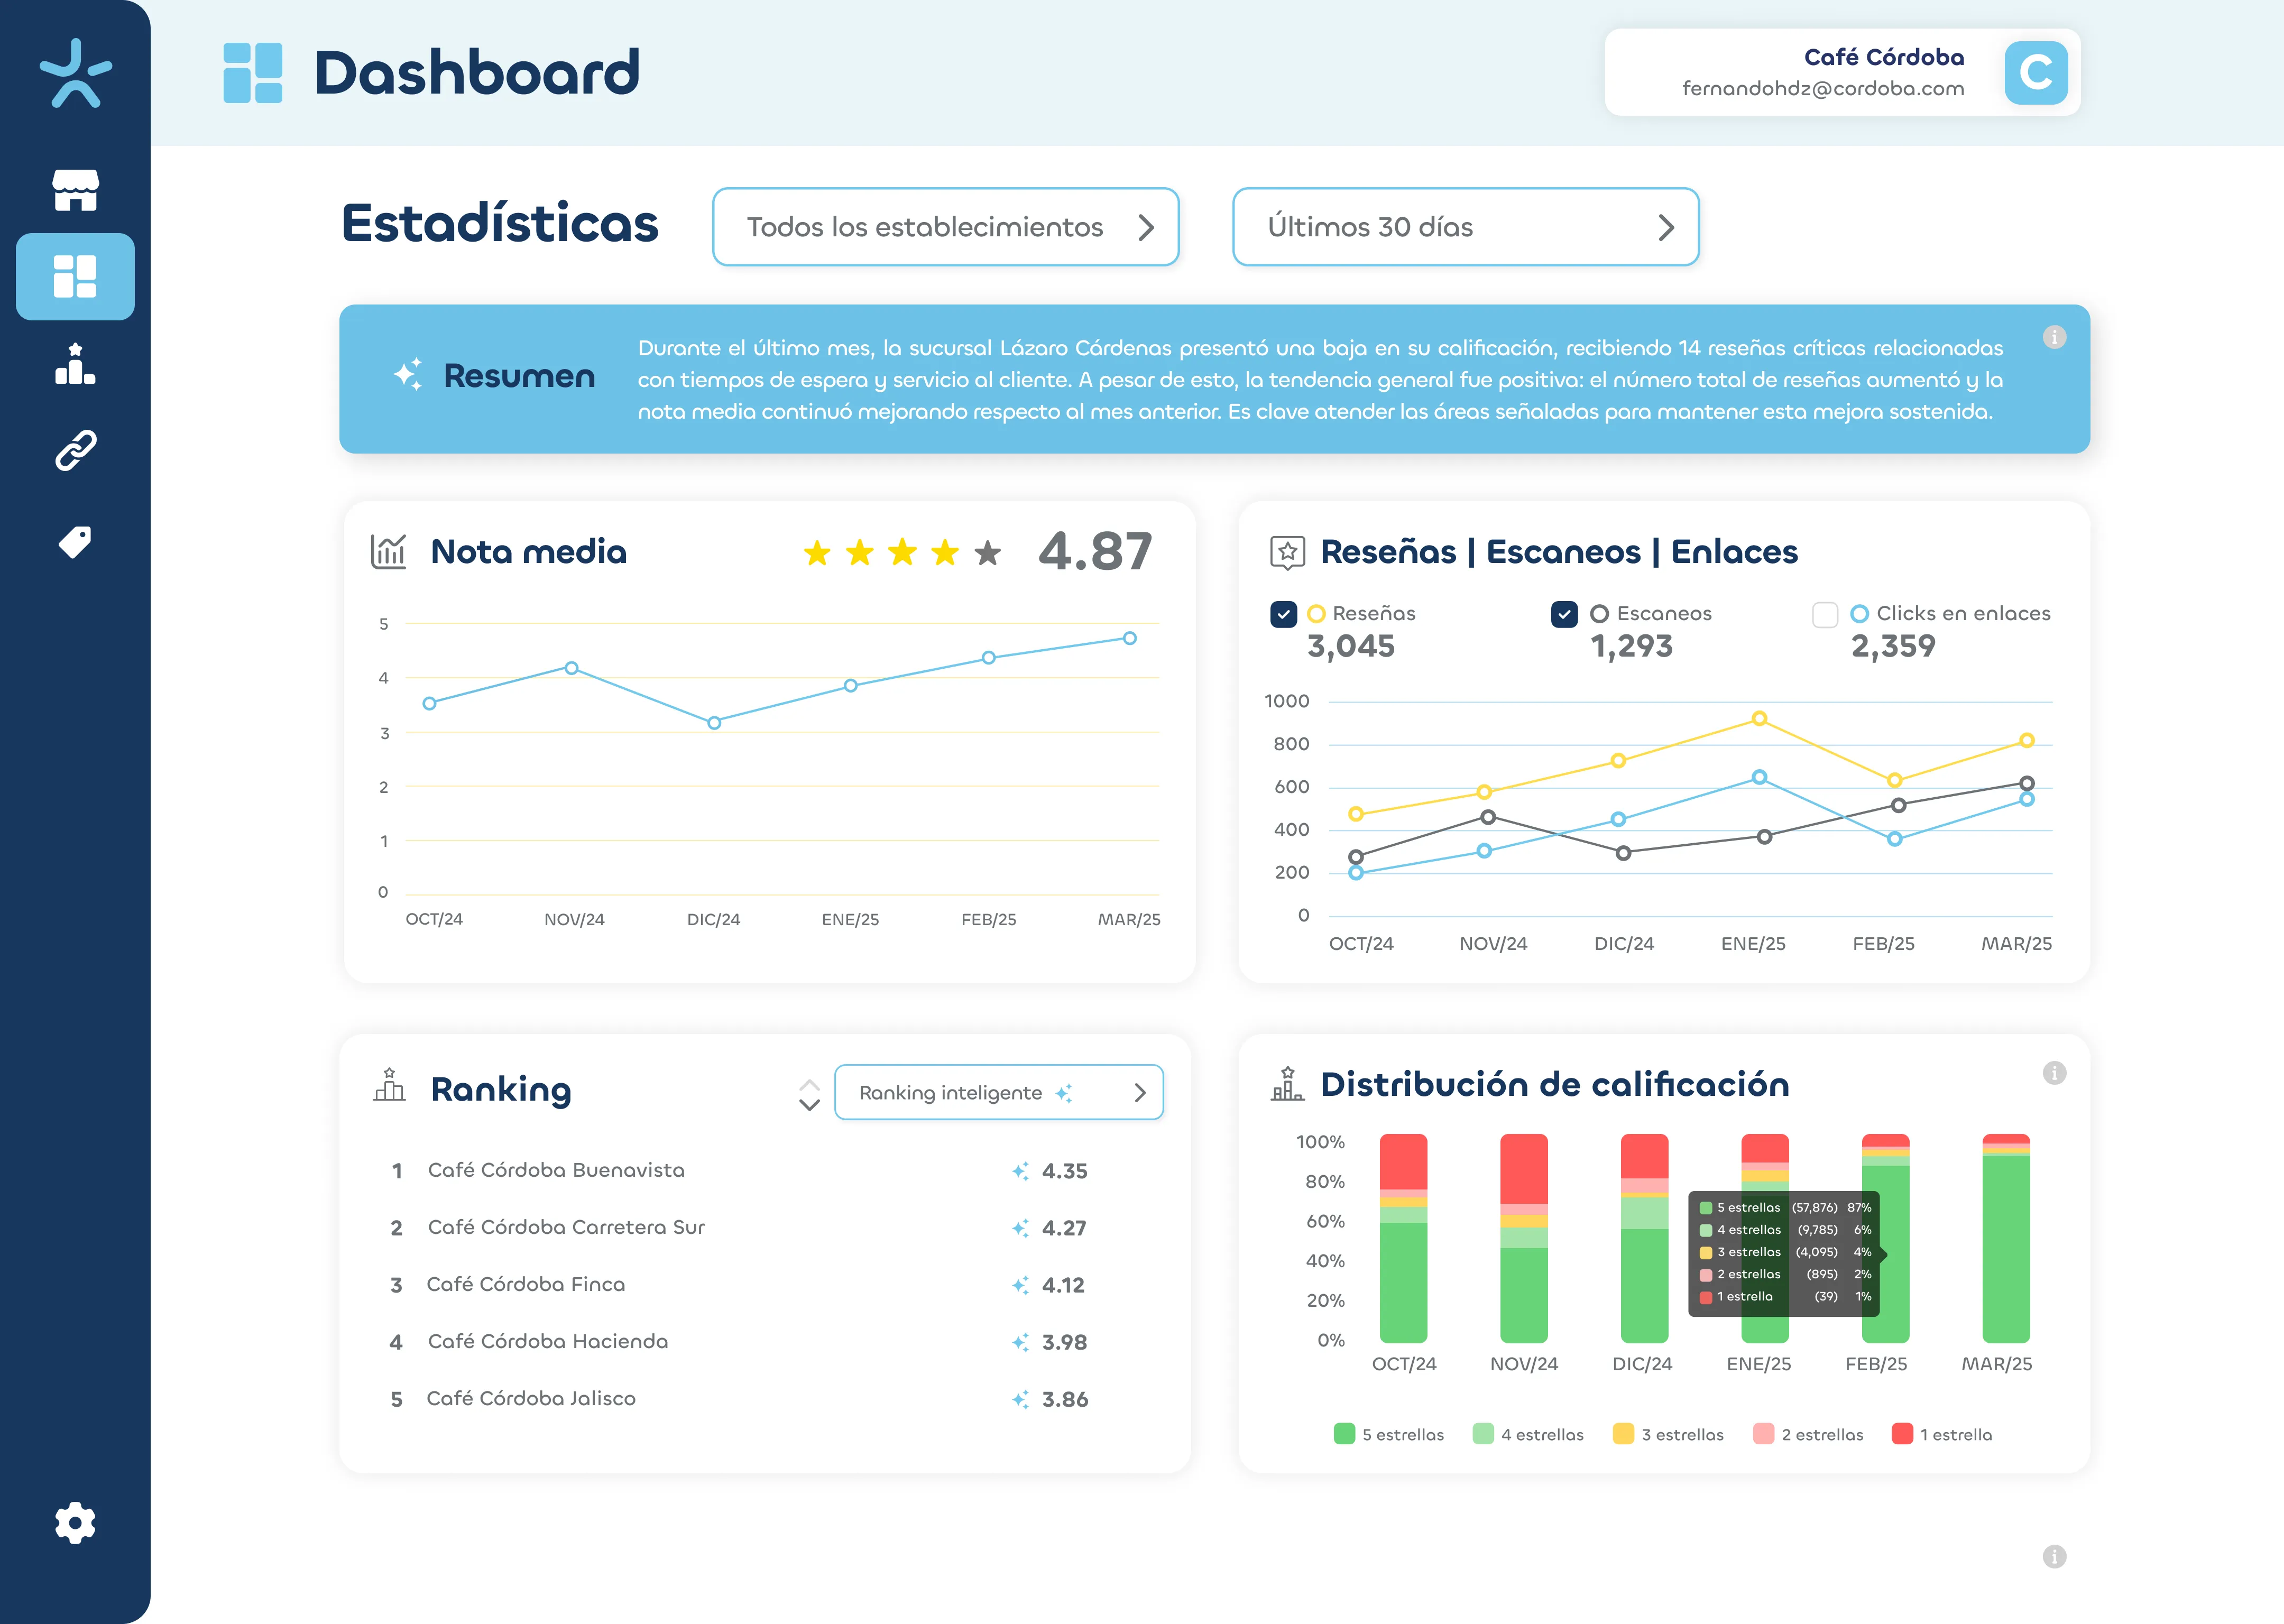Click the app logo at top of sidebar
Screen dimensions: 2284x1624
[76, 73]
